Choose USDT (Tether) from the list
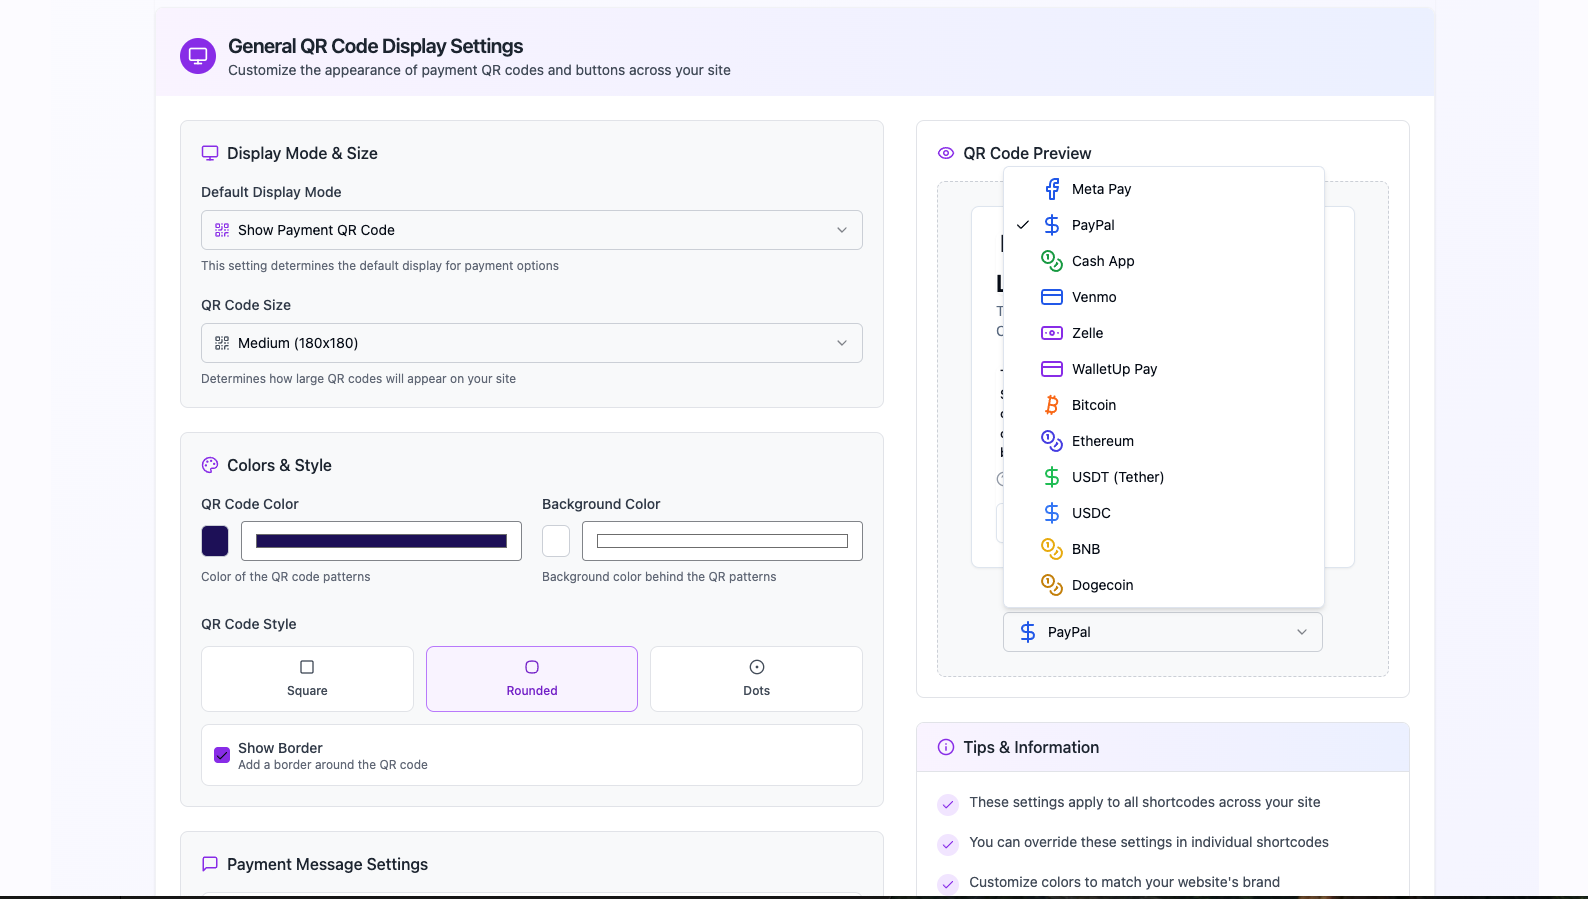The width and height of the screenshot is (1588, 899). (x=1164, y=477)
